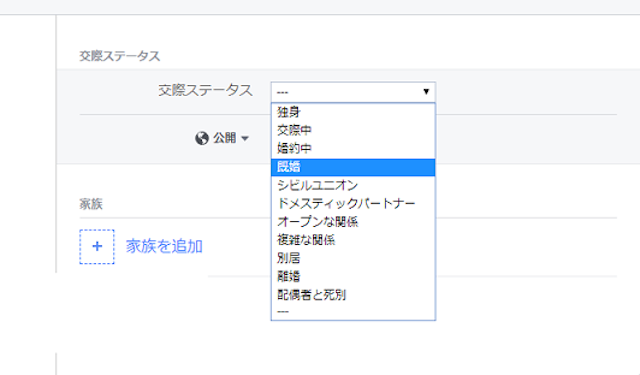Choose 交際中 in the dropdown list

353,130
